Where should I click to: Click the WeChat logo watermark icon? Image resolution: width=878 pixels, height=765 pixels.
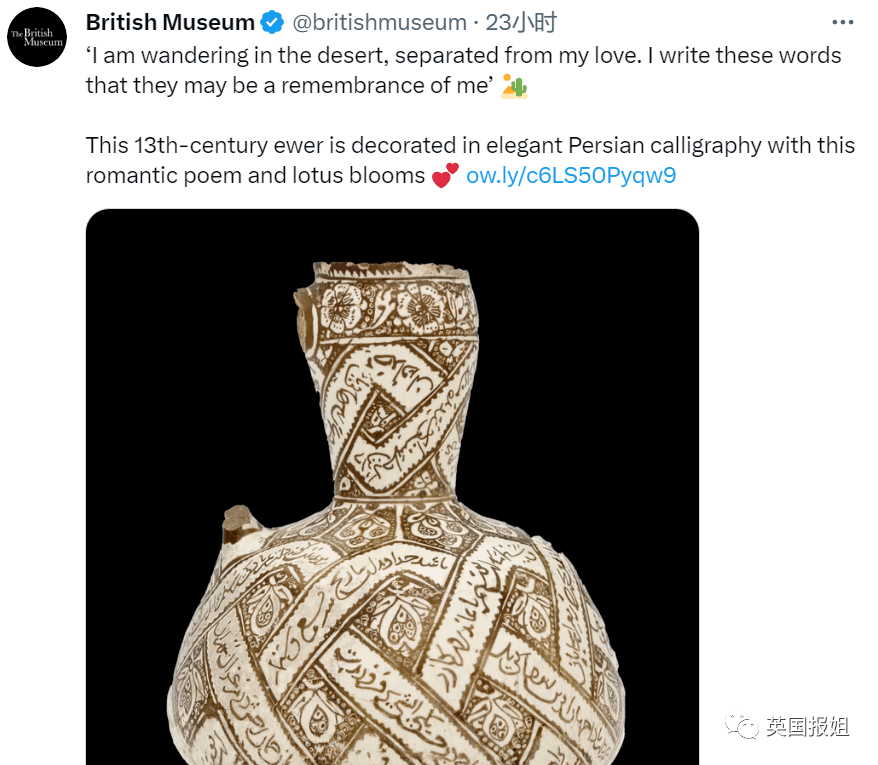point(742,726)
